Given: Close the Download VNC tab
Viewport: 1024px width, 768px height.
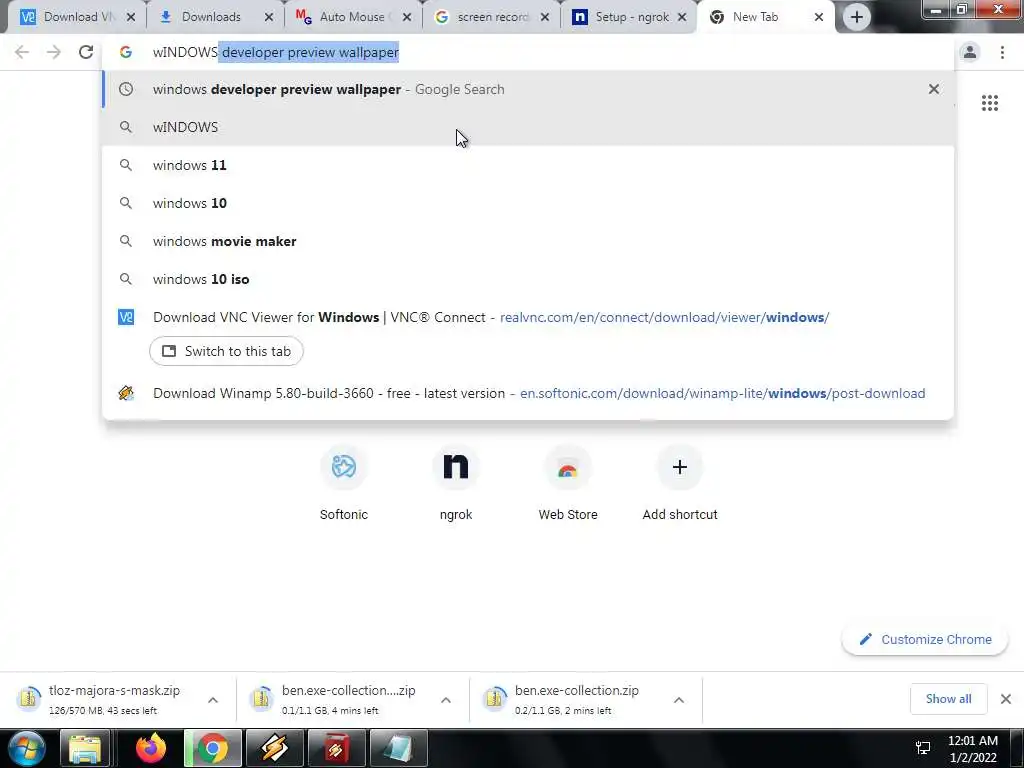Looking at the screenshot, I should click(131, 18).
